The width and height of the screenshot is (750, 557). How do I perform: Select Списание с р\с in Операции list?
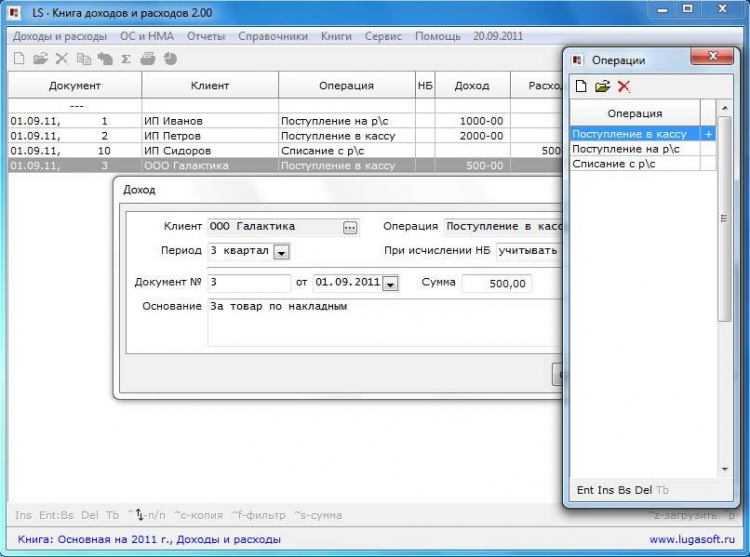(635, 164)
